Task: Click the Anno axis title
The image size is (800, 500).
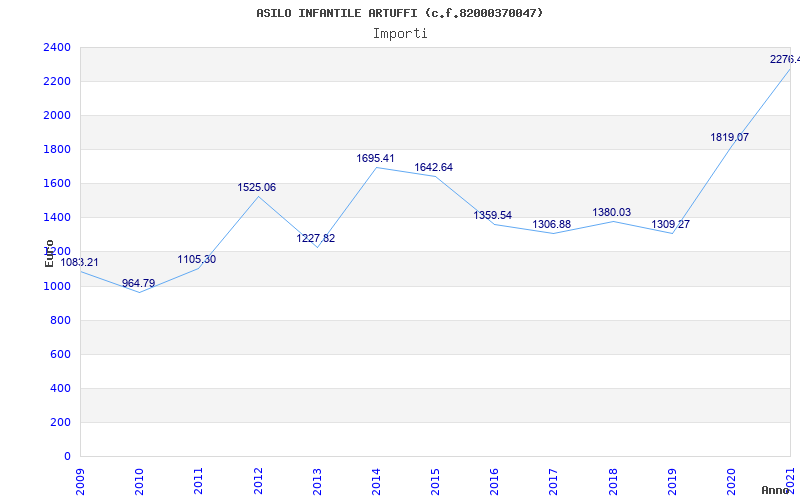Action: point(775,490)
